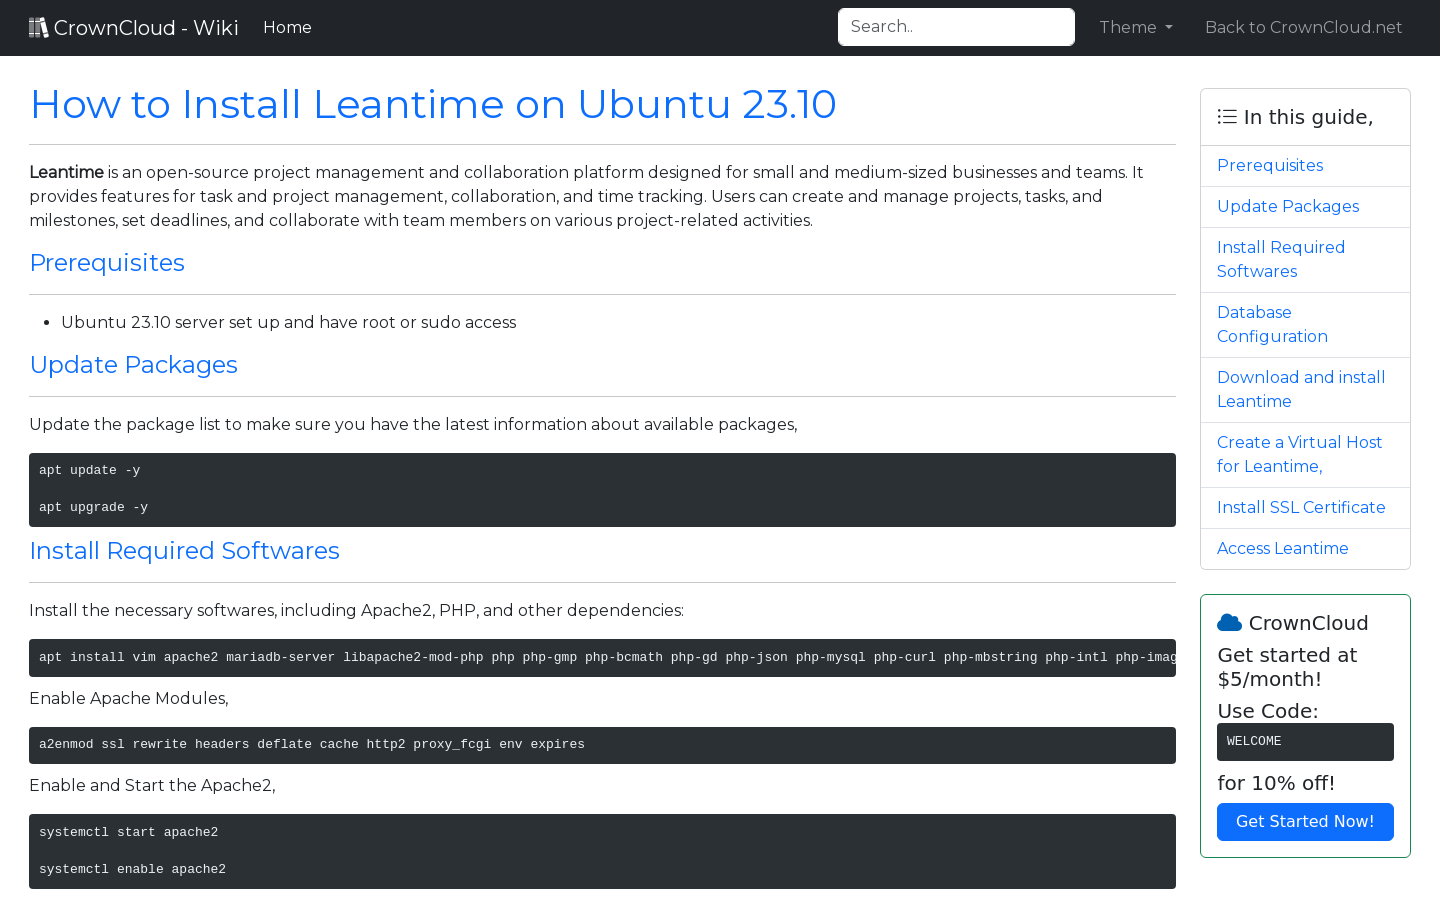Click the page title heading link

[x=433, y=104]
